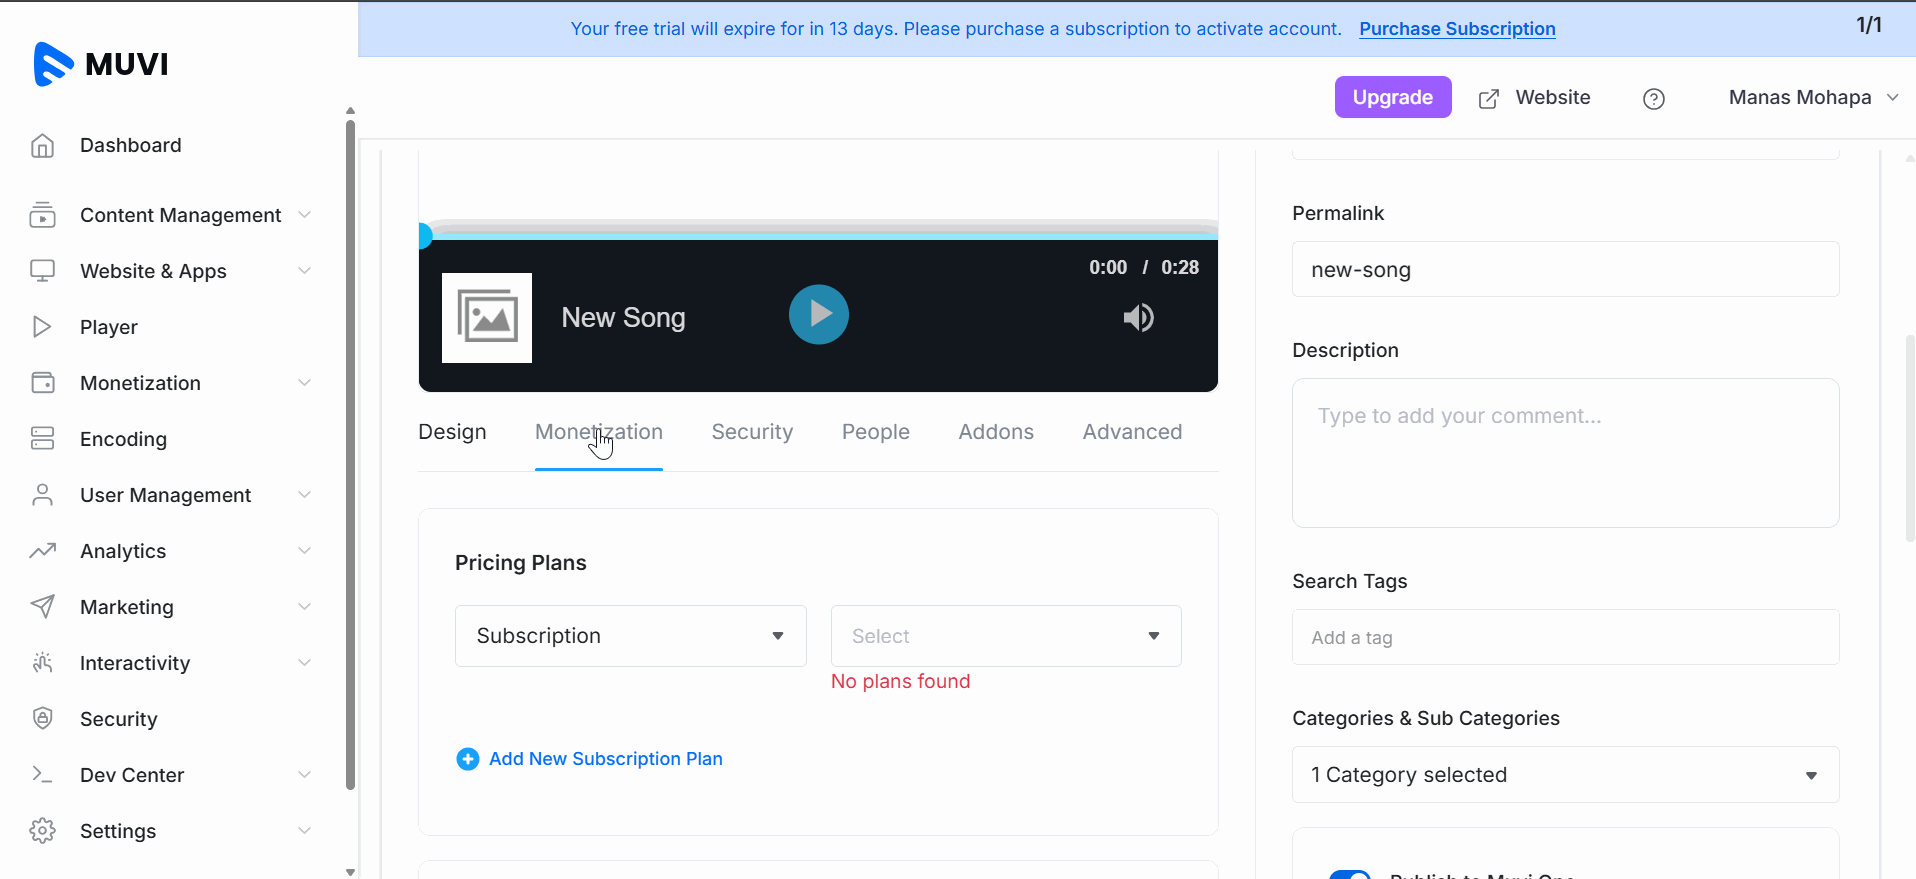Click the Player icon in sidebar

point(42,327)
